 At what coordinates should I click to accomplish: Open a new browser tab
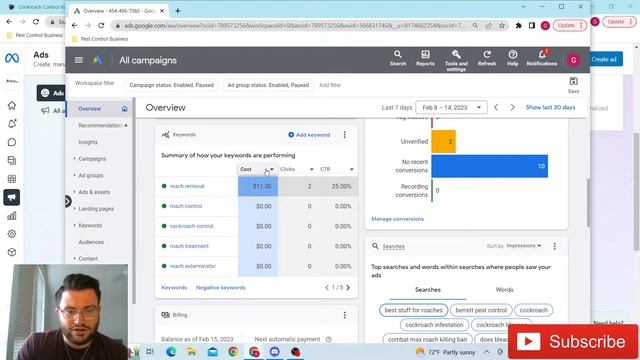pyautogui.click(x=178, y=11)
